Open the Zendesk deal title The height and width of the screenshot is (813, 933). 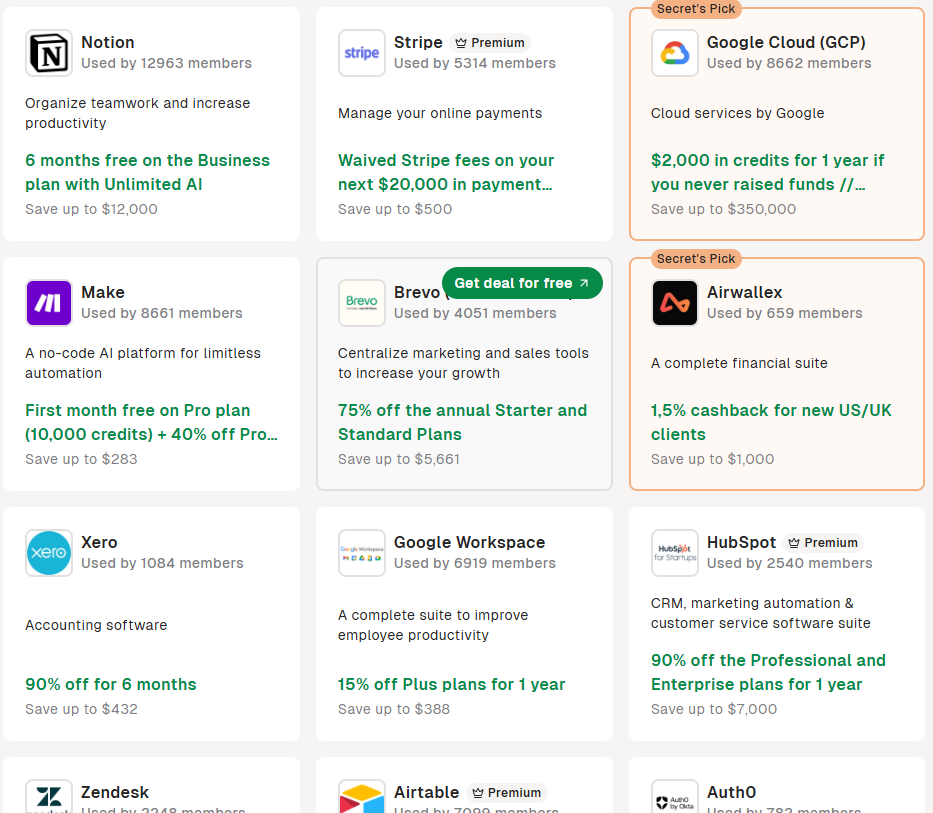(x=115, y=792)
